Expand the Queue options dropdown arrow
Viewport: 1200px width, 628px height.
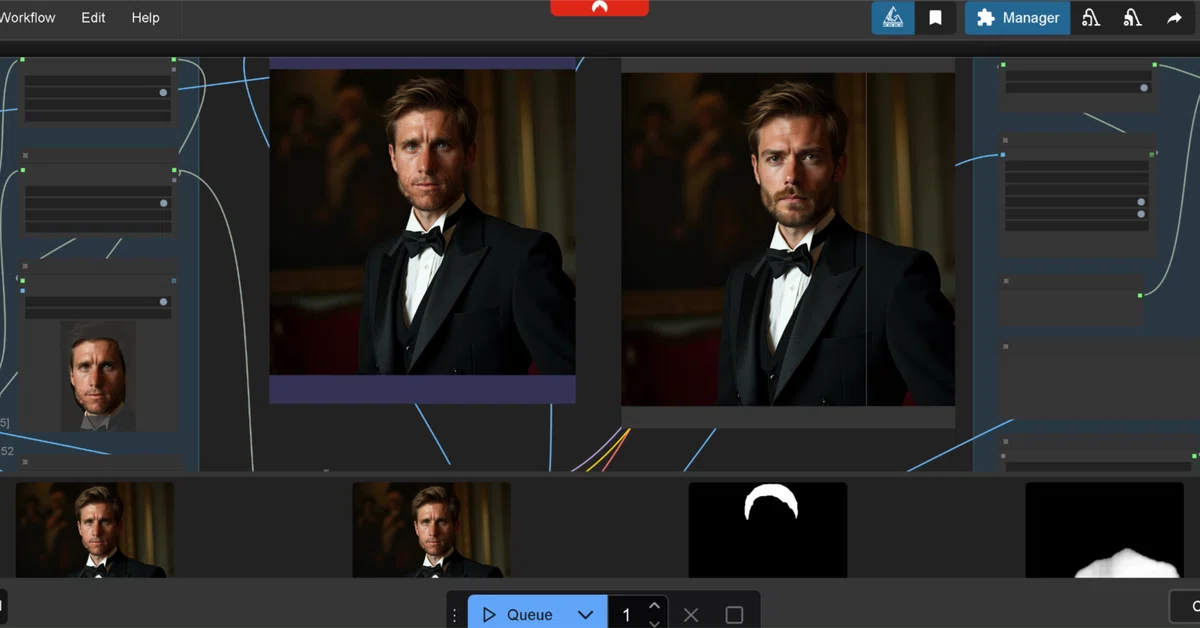click(586, 614)
